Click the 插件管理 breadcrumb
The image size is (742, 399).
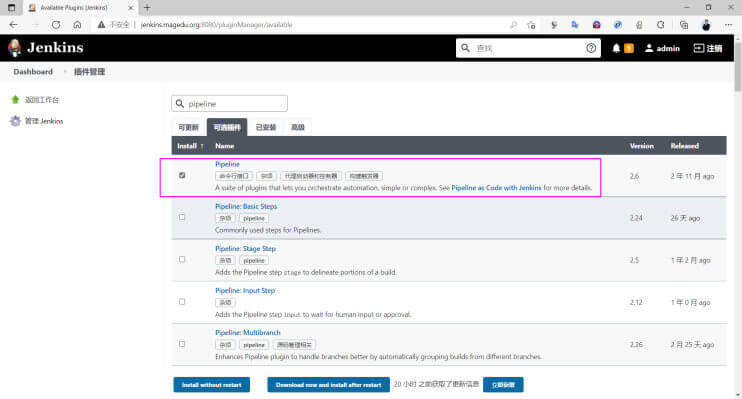[89, 71]
